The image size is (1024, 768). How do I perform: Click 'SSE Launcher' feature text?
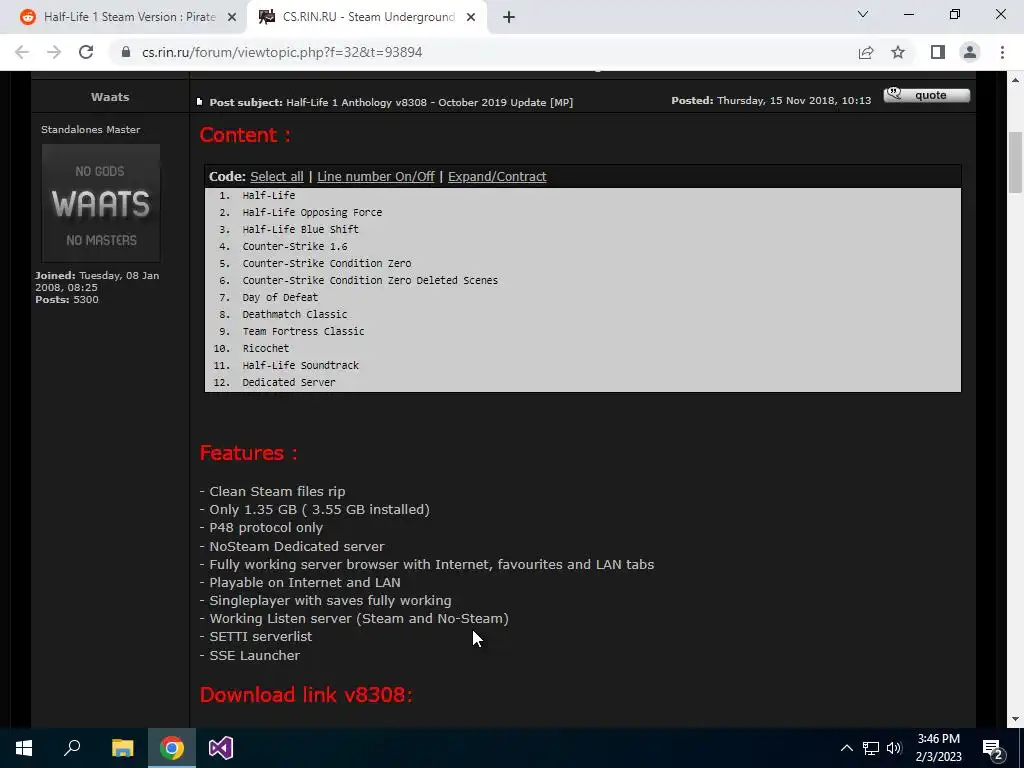point(255,655)
